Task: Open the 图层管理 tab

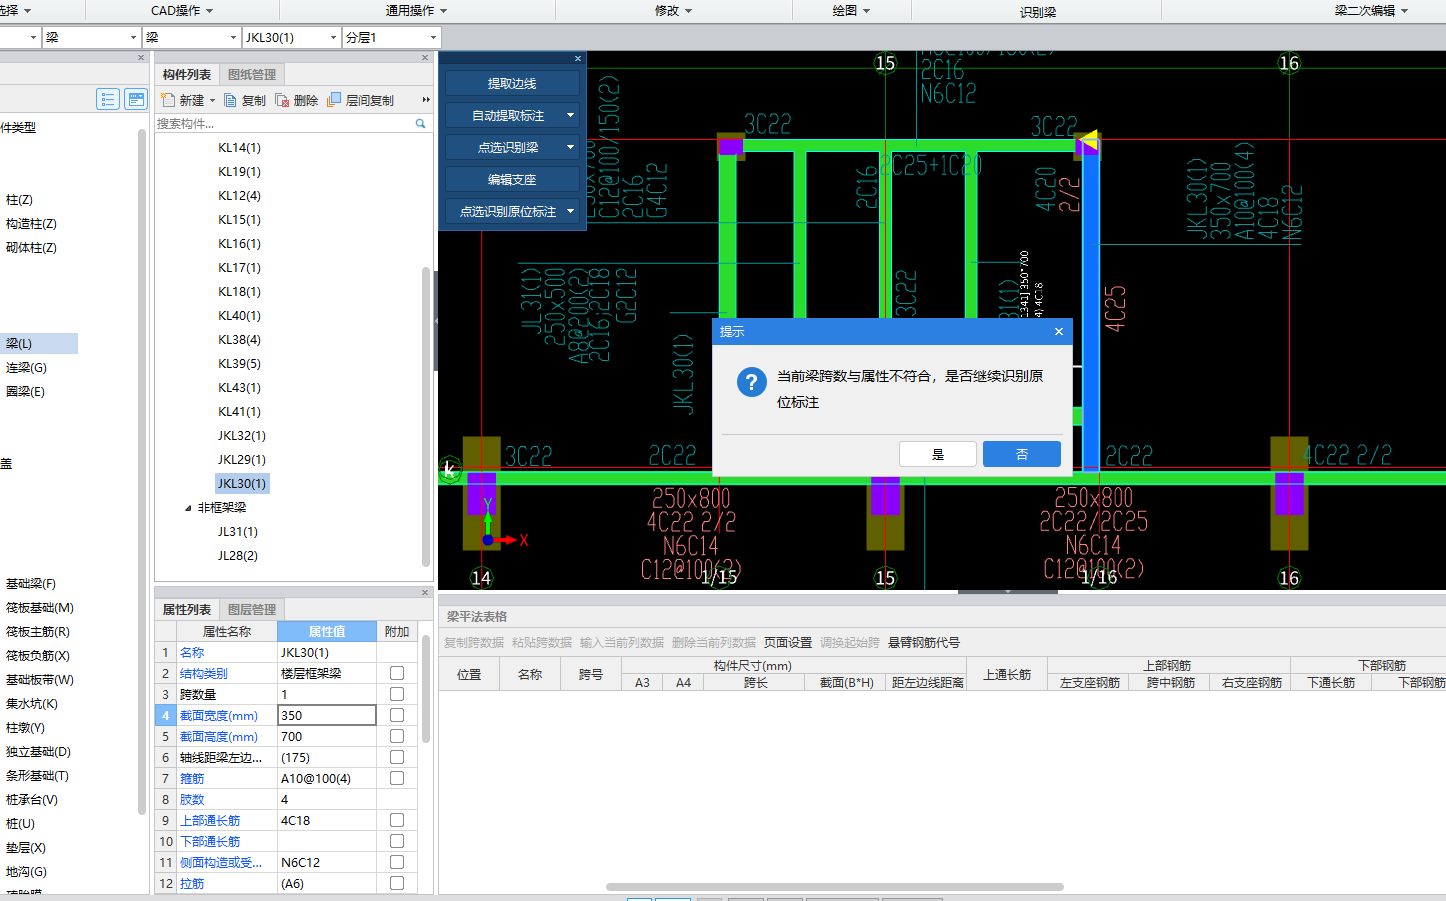Action: (x=251, y=610)
